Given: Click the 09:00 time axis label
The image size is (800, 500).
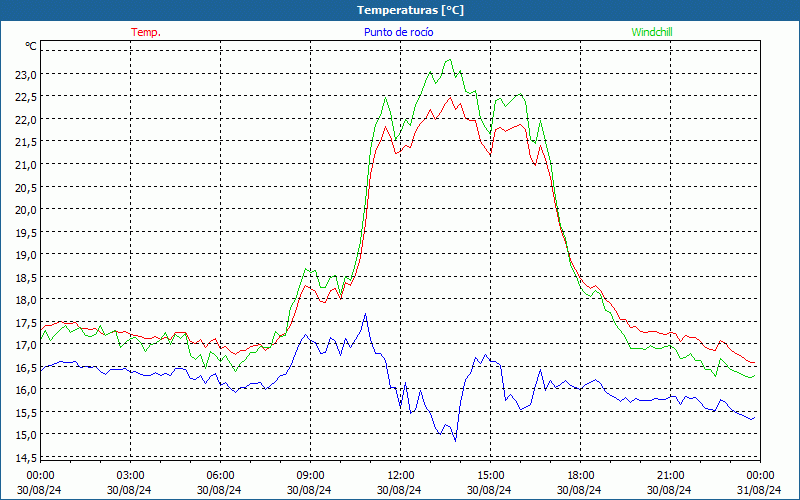Looking at the screenshot, I should [x=310, y=475].
